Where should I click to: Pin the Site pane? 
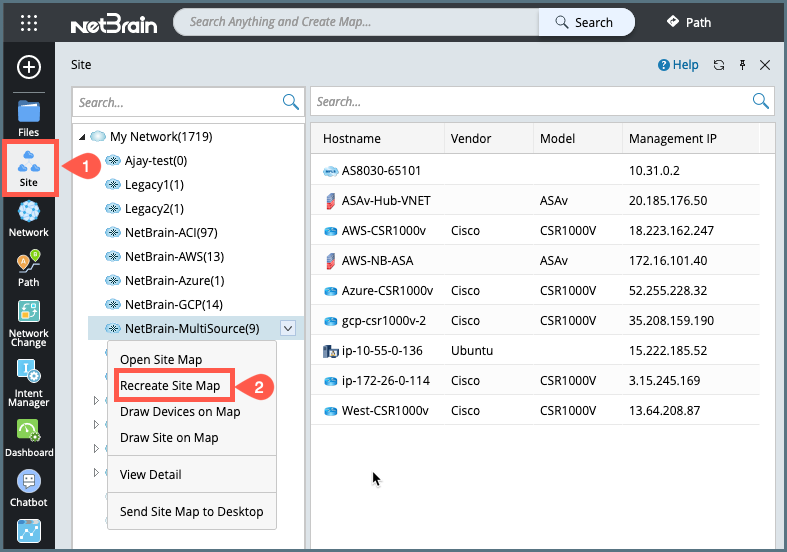(742, 65)
